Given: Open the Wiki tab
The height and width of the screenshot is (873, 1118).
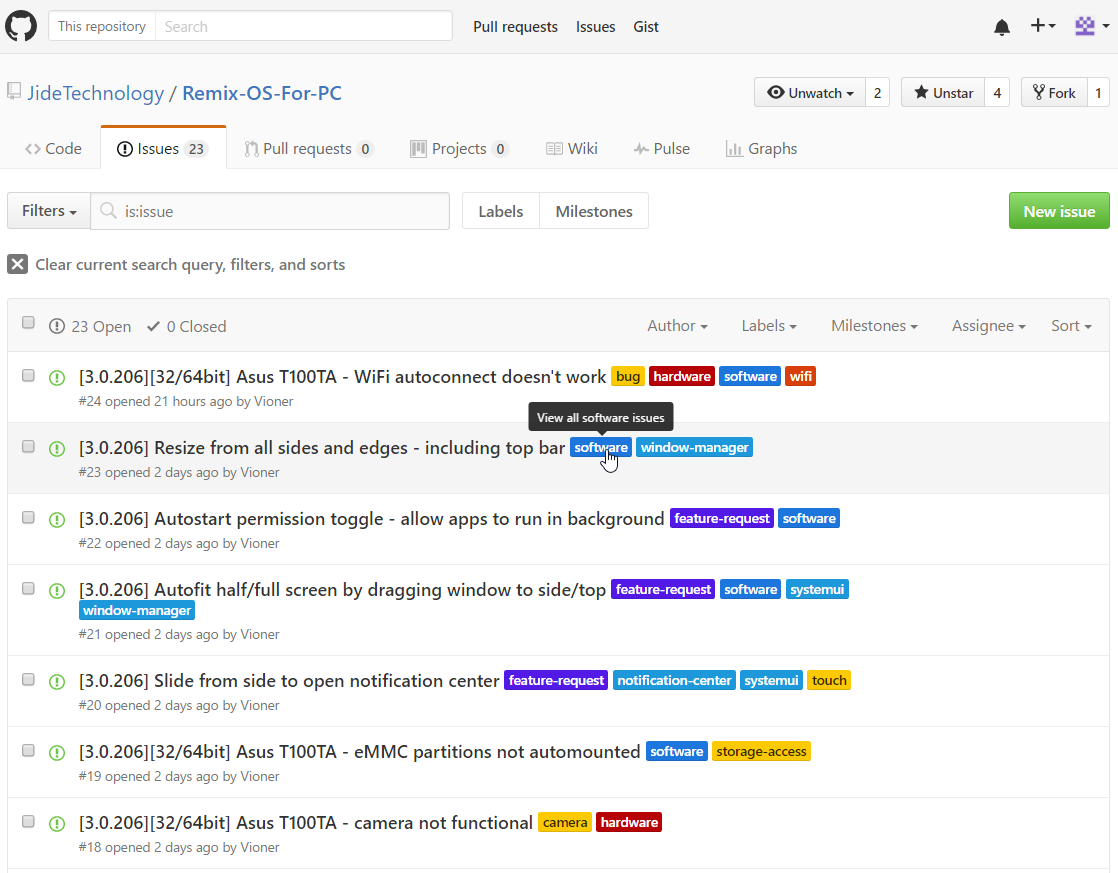Looking at the screenshot, I should click(572, 148).
